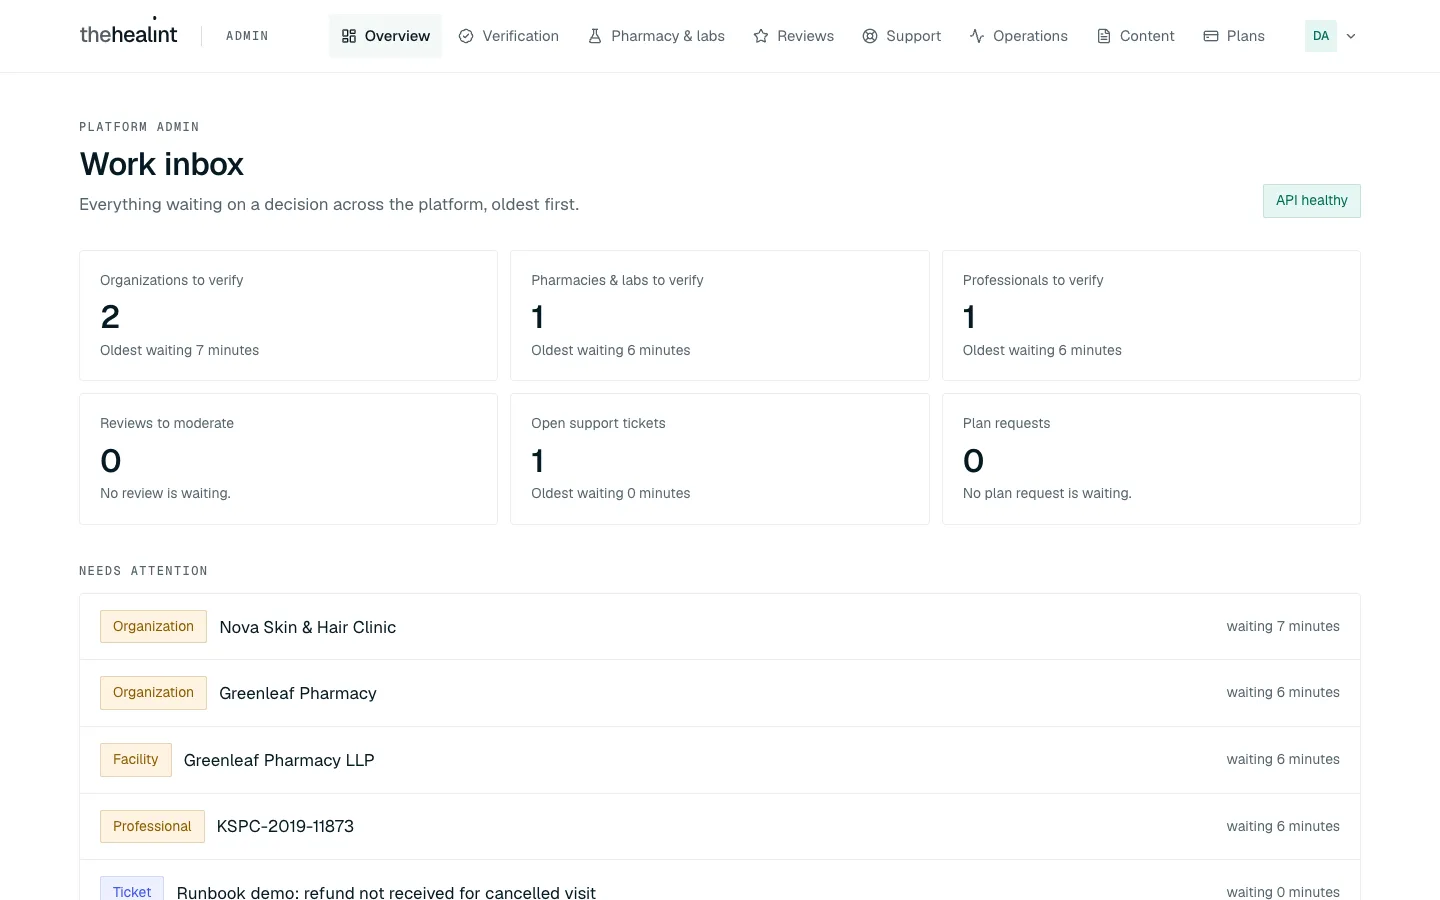Select the Nova Skin & Hair Clinic row

coord(720,627)
